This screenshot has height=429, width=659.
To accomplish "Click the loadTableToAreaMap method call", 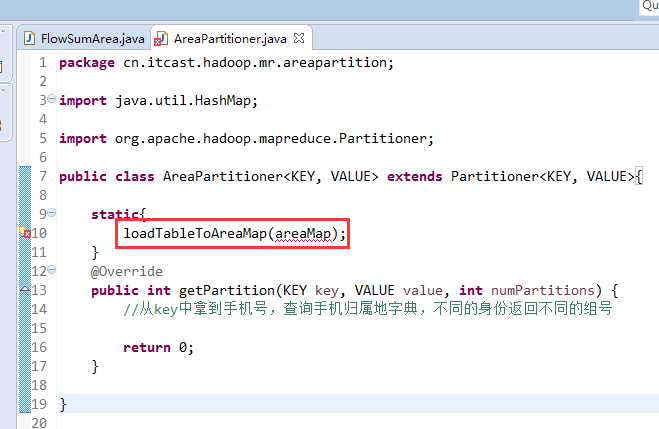I will pos(195,233).
